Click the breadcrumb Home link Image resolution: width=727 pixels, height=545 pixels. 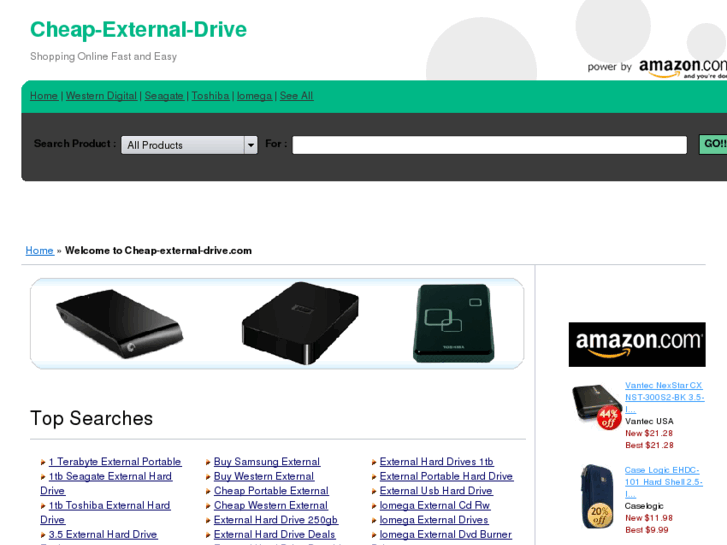[39, 250]
